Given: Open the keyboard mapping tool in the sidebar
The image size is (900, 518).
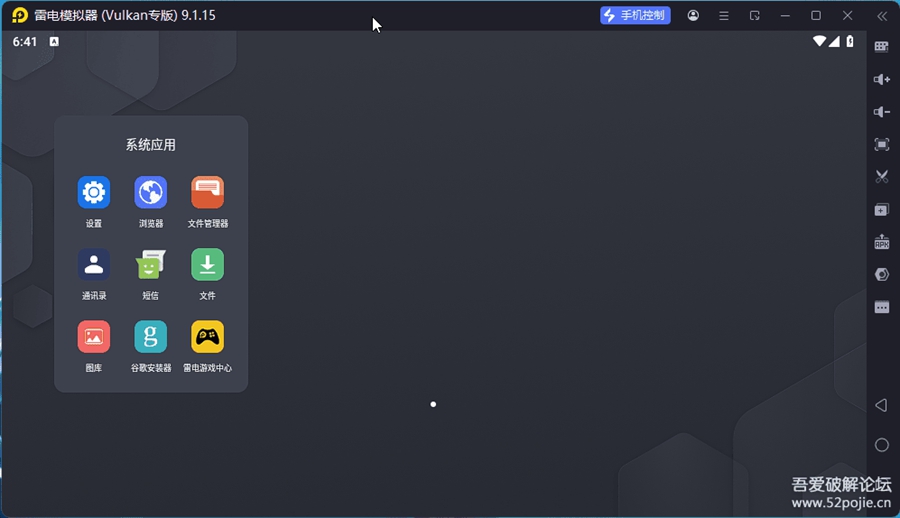Looking at the screenshot, I should point(882,47).
